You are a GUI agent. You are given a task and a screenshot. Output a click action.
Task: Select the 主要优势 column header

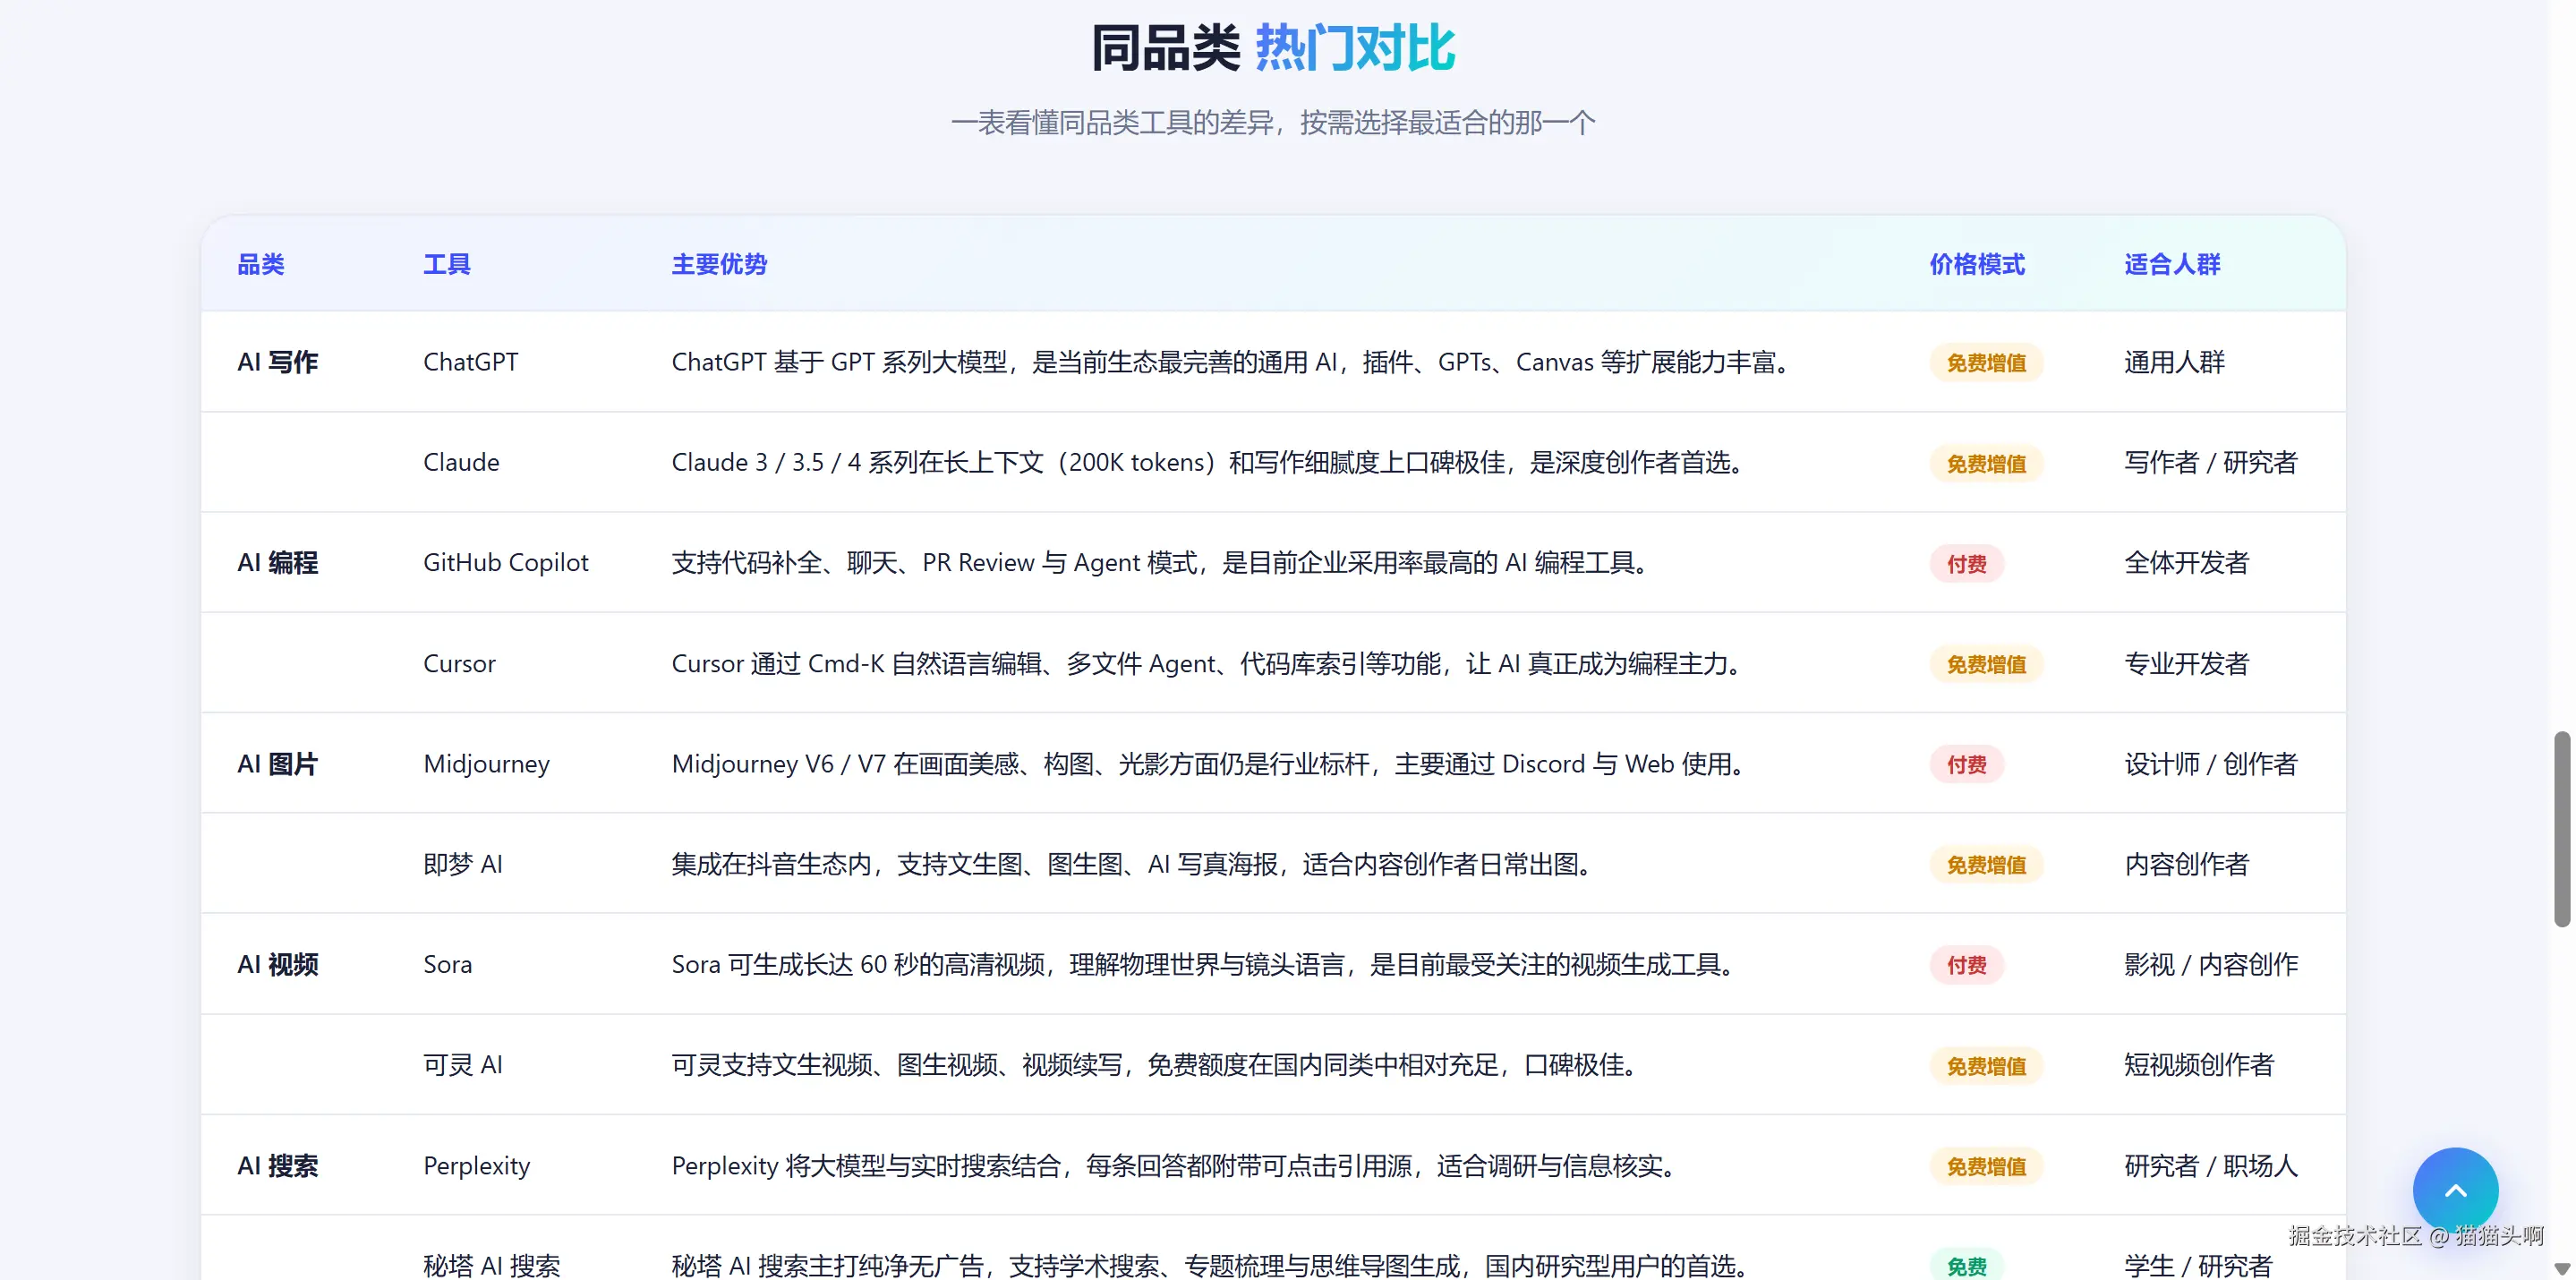pos(719,264)
